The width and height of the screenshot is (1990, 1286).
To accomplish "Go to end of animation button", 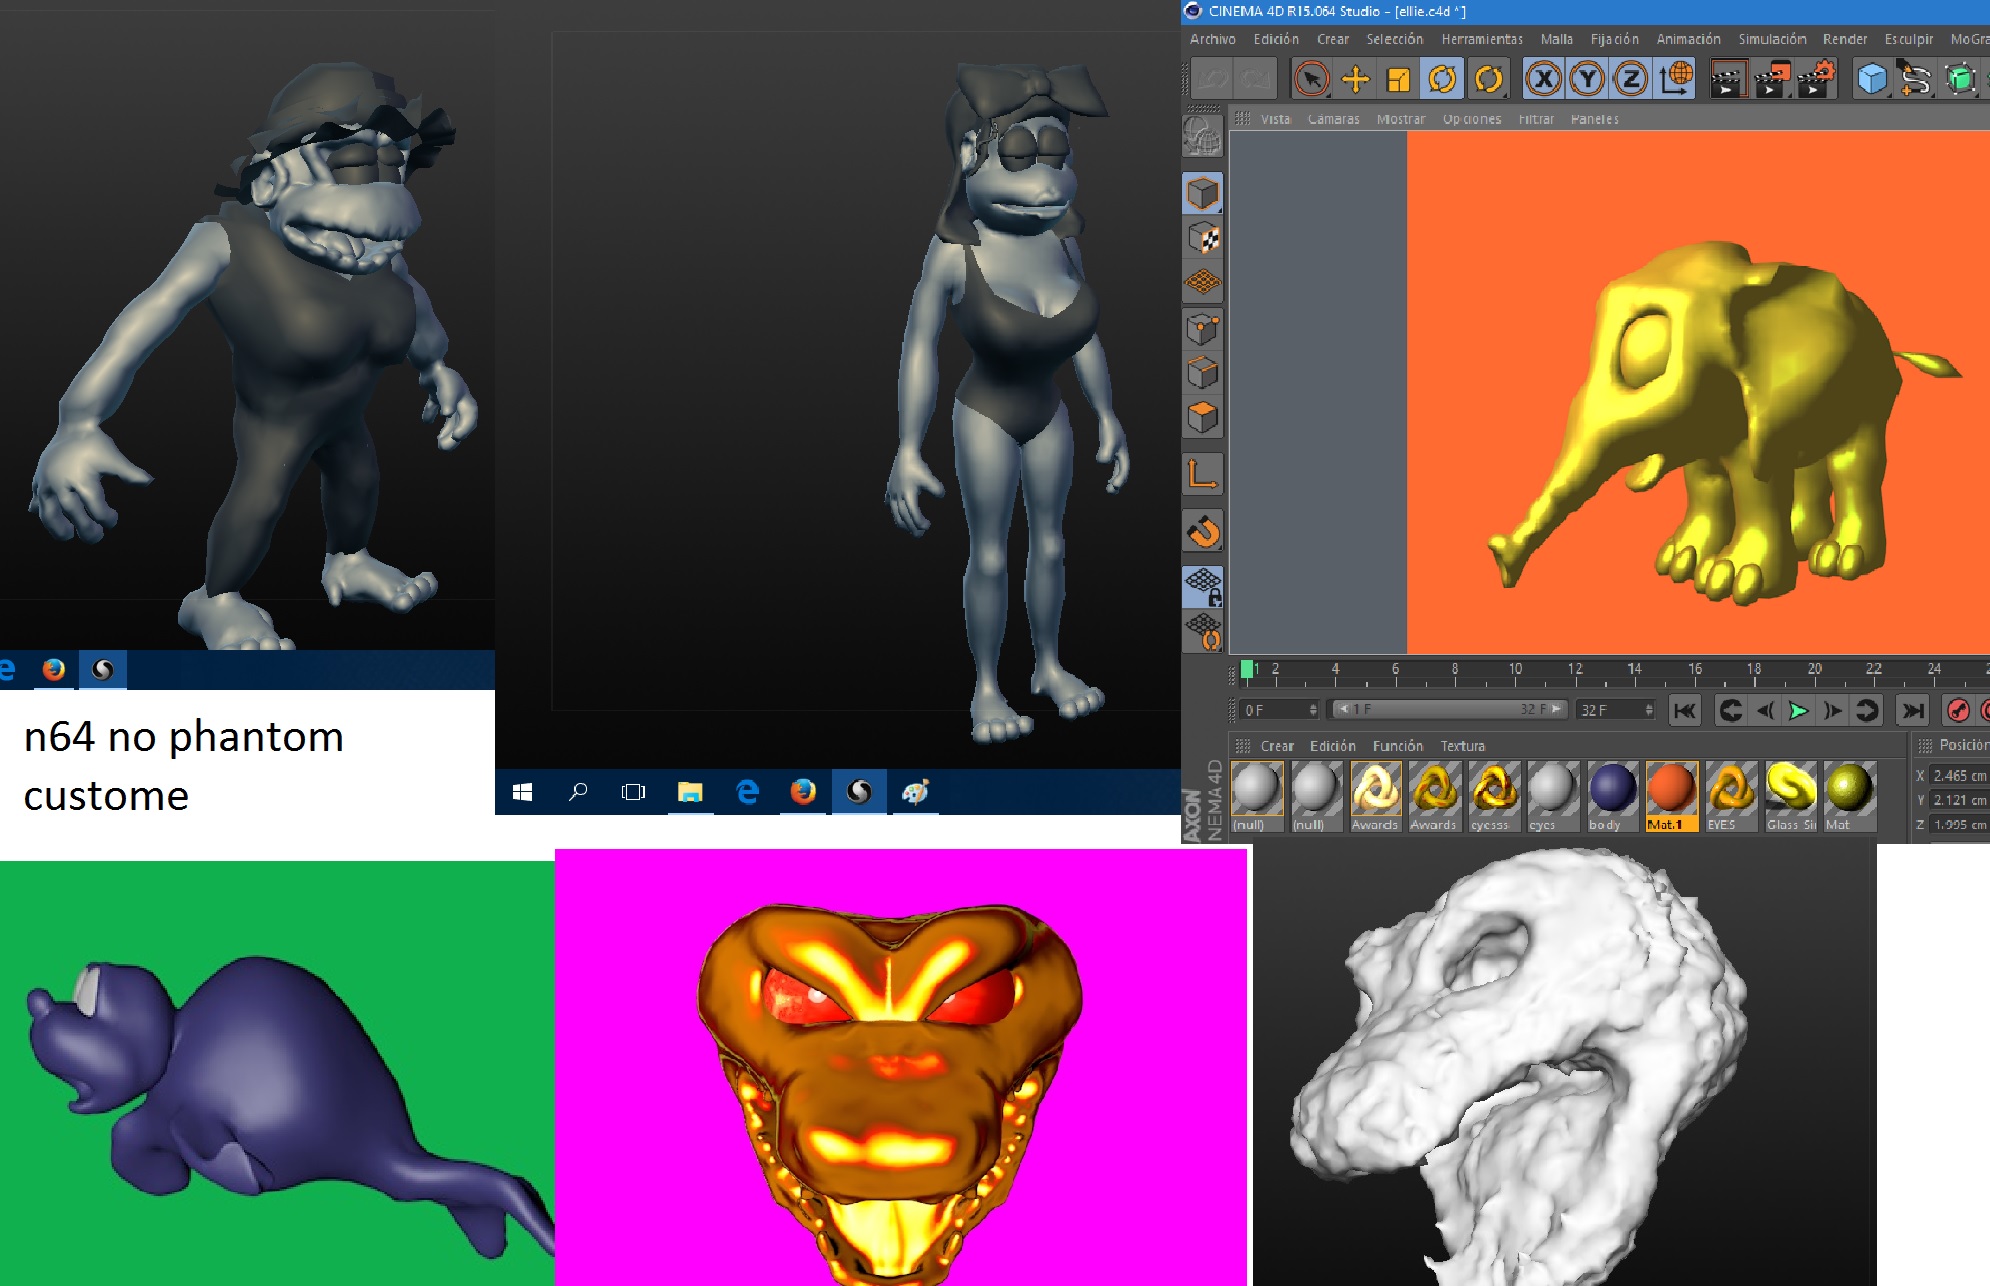I will point(1912,710).
